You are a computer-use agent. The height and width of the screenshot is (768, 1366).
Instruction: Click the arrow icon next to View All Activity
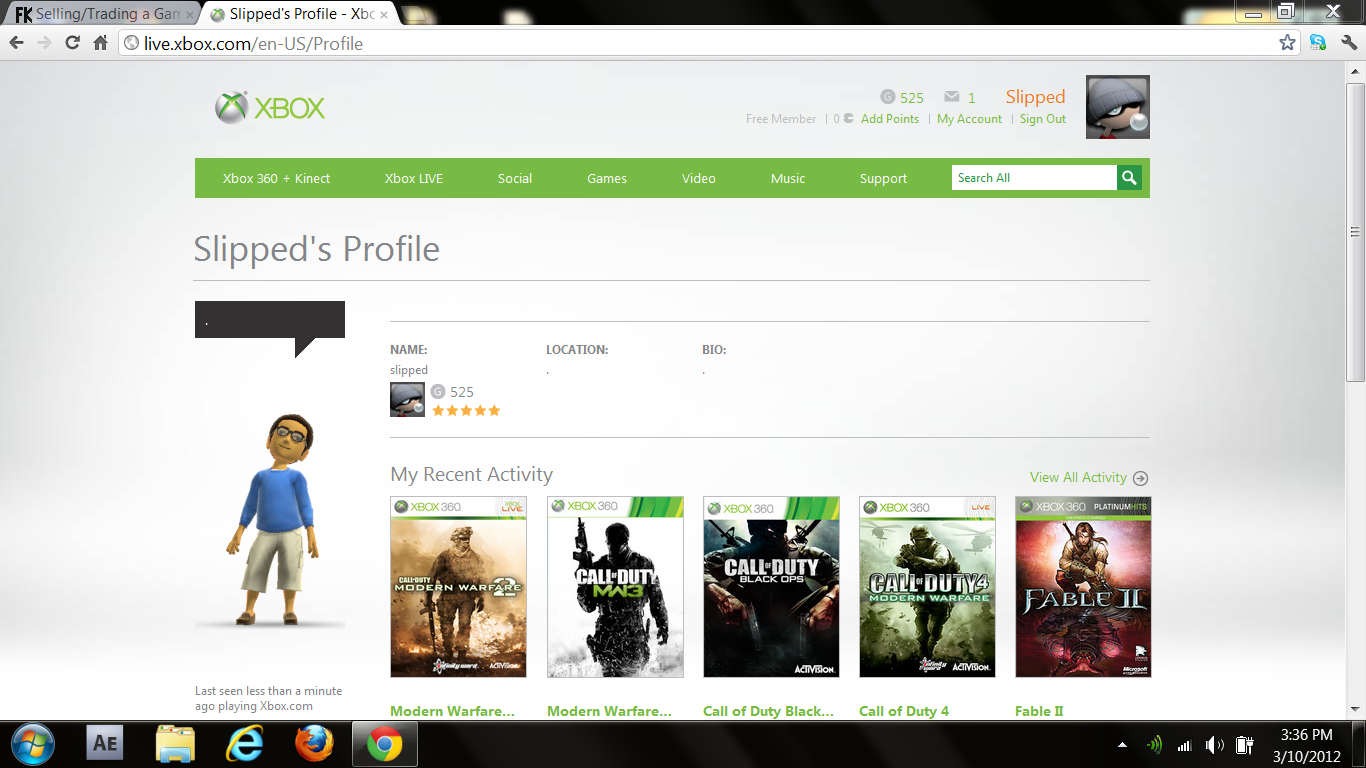tap(1141, 478)
